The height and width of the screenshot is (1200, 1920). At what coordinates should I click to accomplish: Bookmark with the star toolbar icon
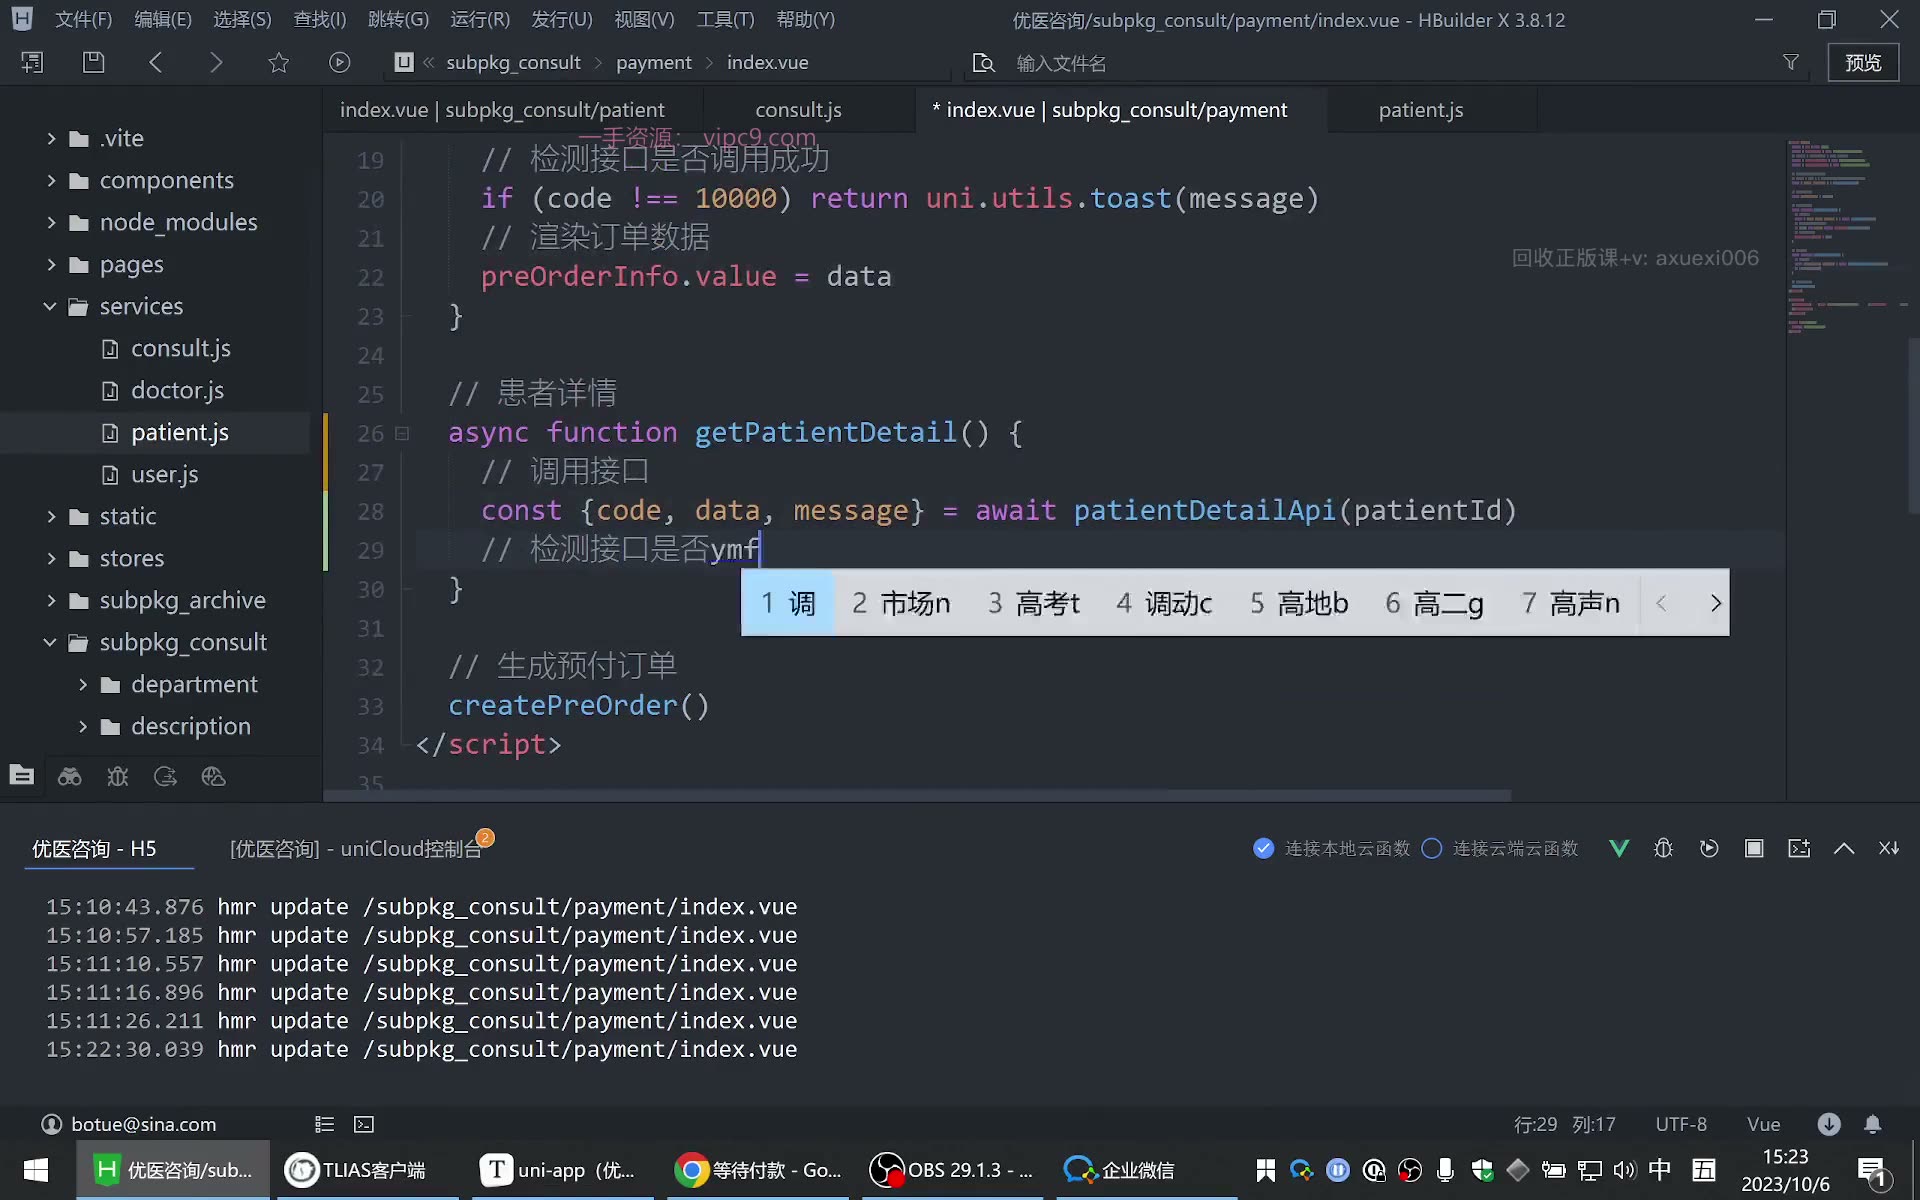pyautogui.click(x=278, y=62)
